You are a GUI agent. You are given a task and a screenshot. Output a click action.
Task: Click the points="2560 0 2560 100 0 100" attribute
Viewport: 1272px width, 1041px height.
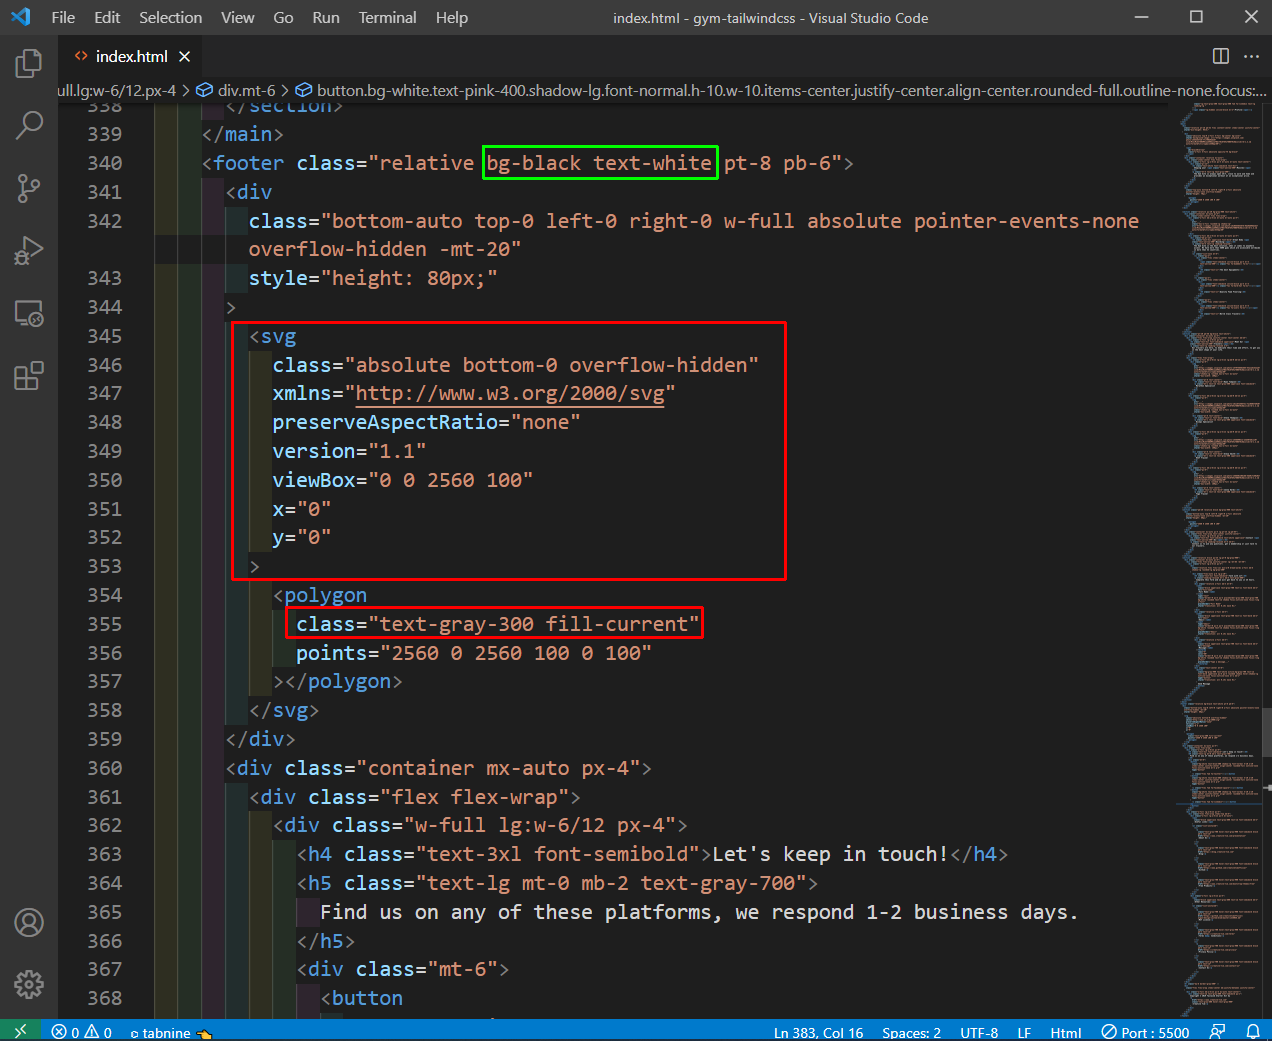[474, 653]
